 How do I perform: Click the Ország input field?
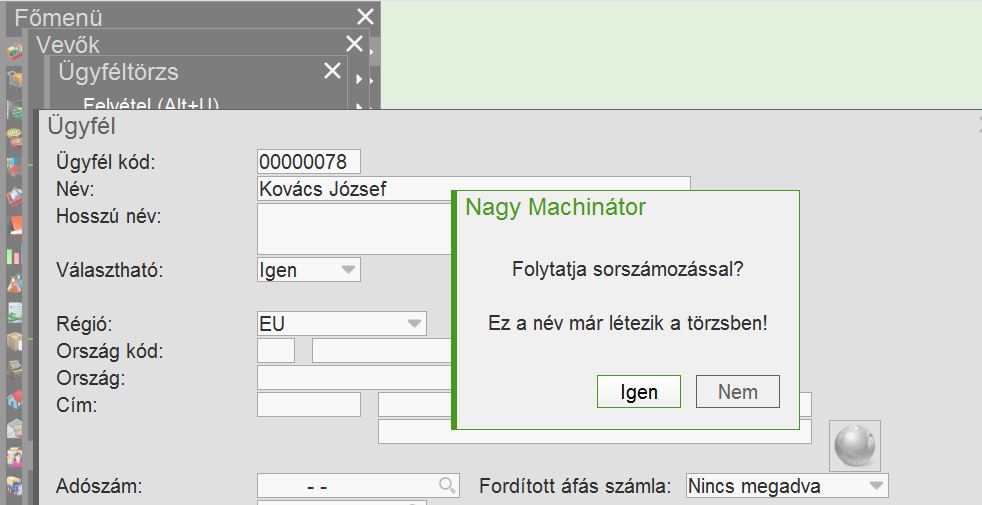pyautogui.click(x=354, y=378)
